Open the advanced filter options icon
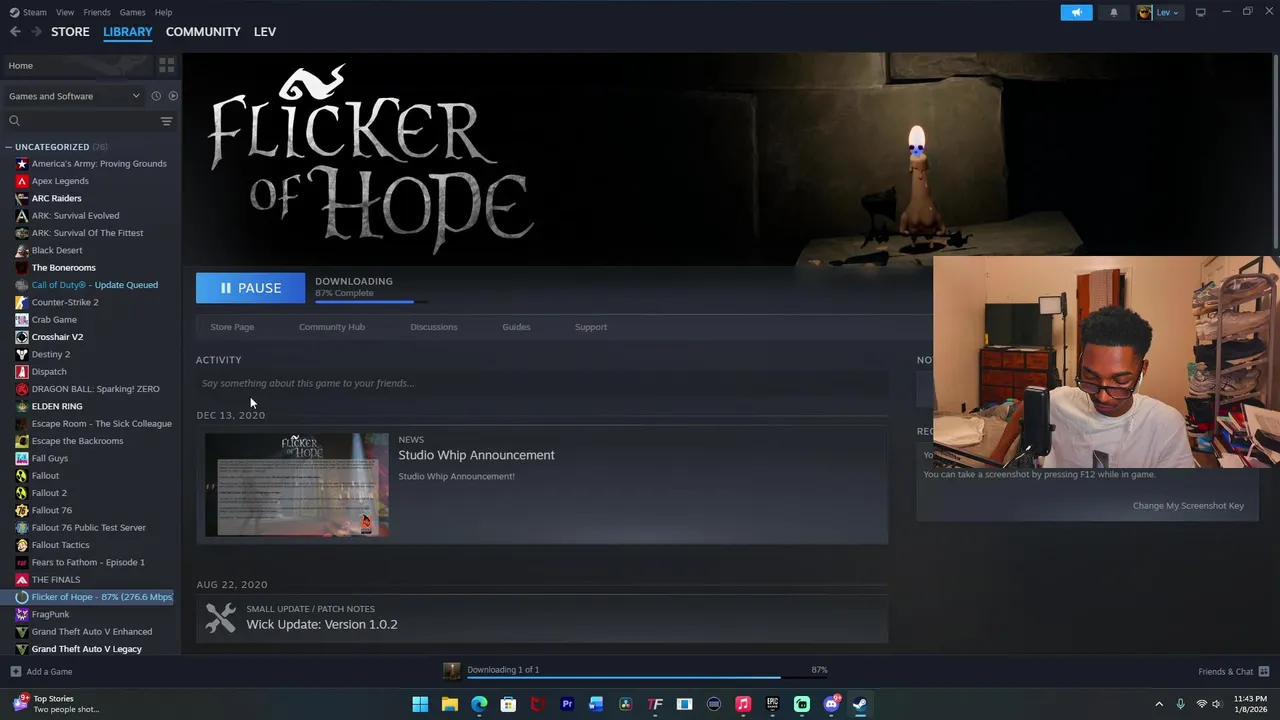Image resolution: width=1280 pixels, height=720 pixels. [x=167, y=121]
